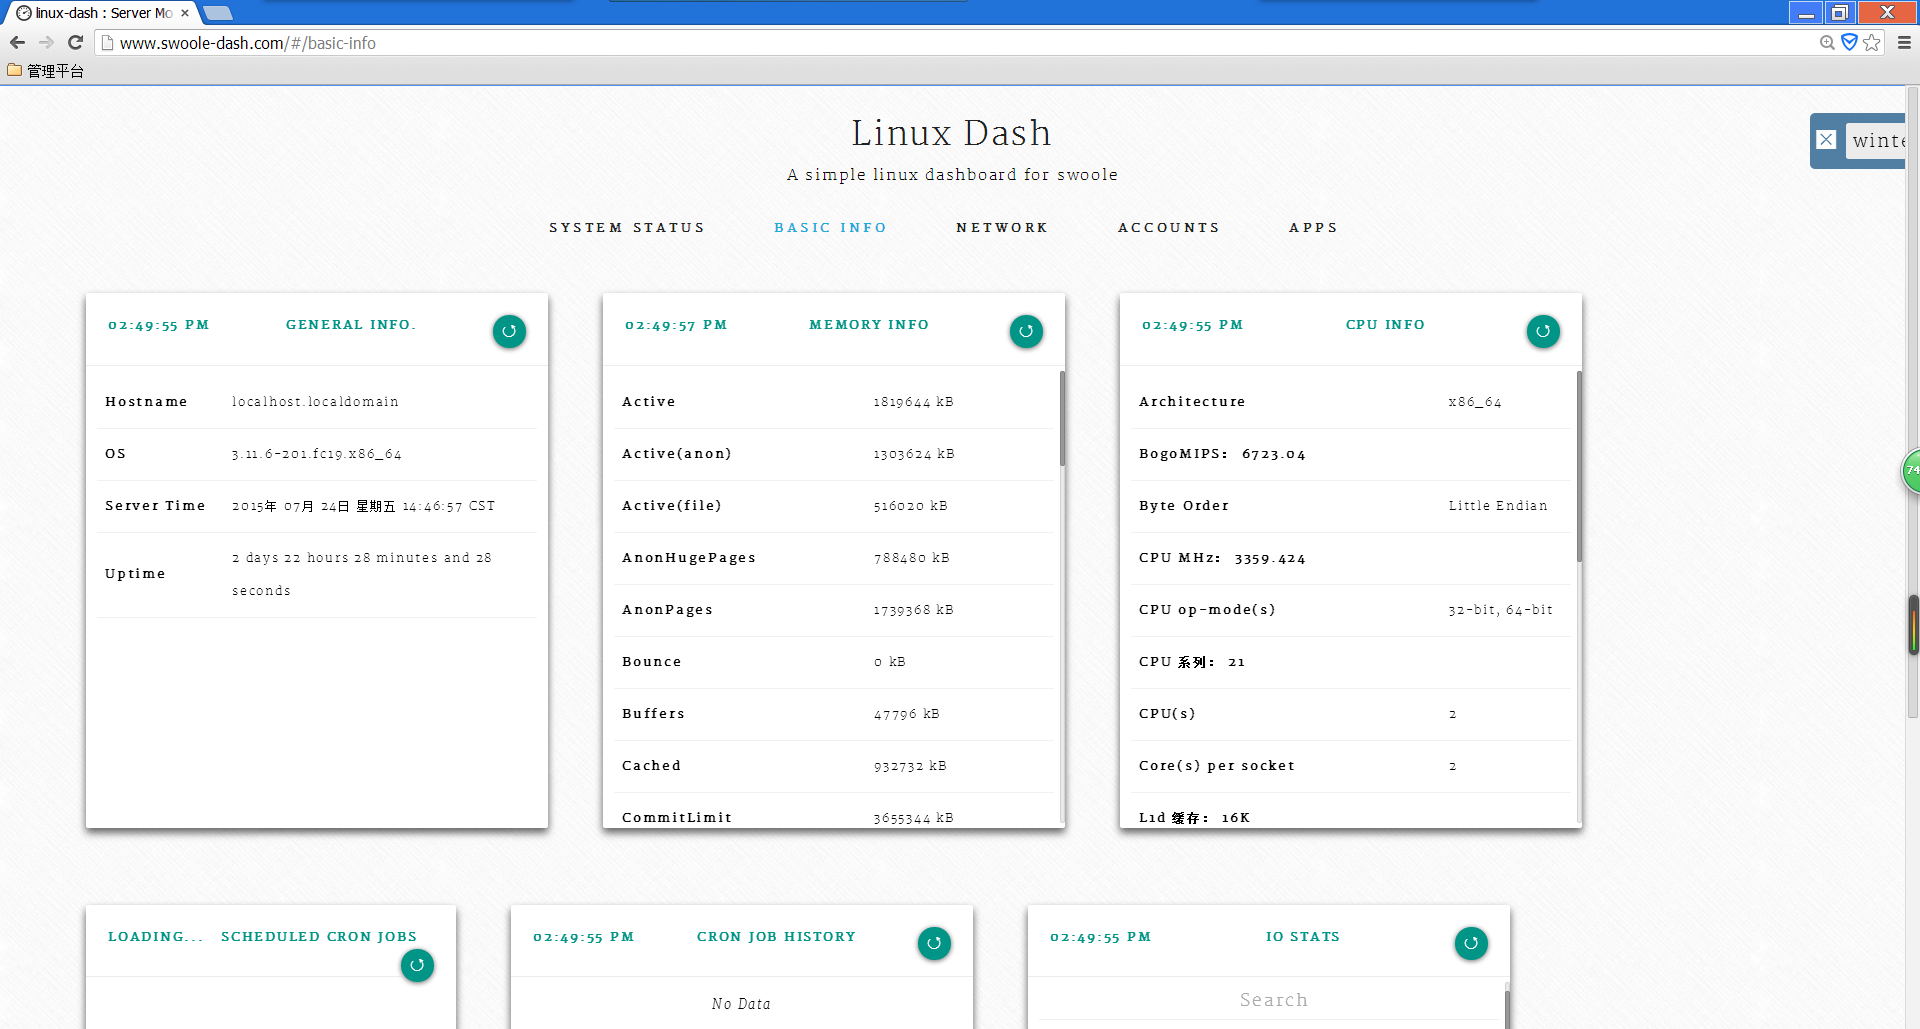The height and width of the screenshot is (1029, 1920).
Task: Click the Uptime row label
Action: [x=135, y=574]
